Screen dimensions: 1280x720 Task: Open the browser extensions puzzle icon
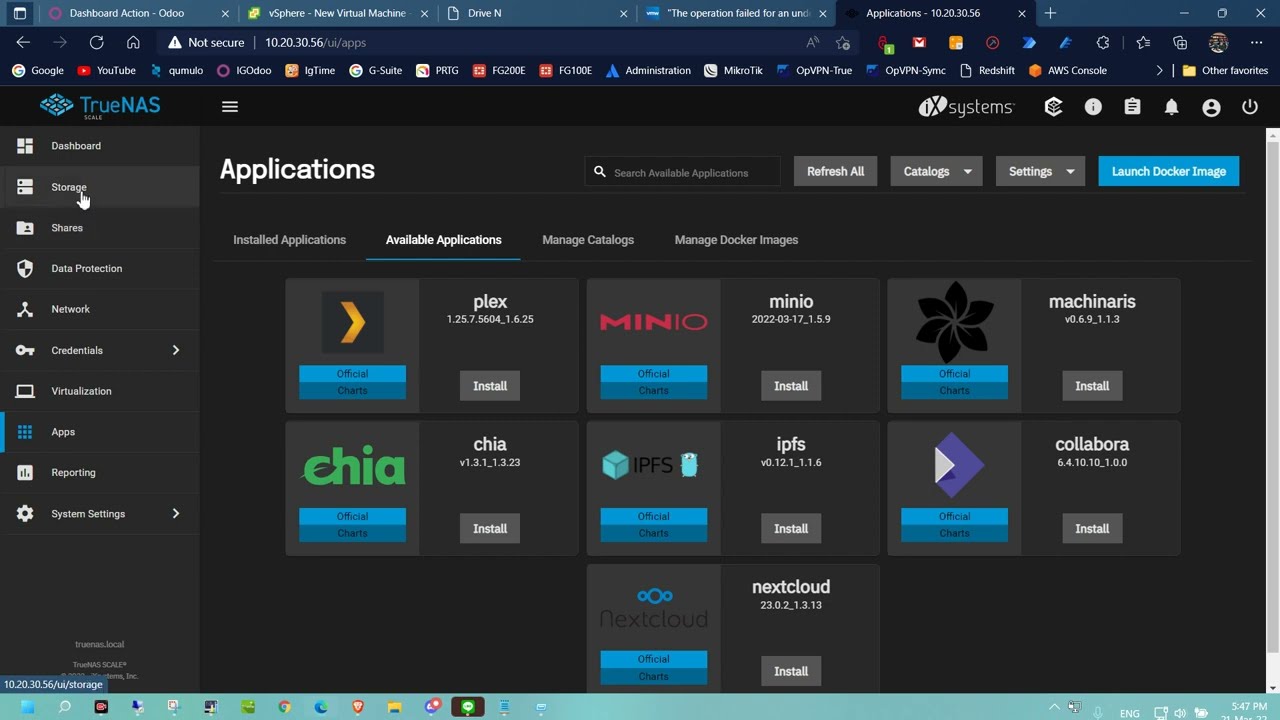[x=1103, y=42]
